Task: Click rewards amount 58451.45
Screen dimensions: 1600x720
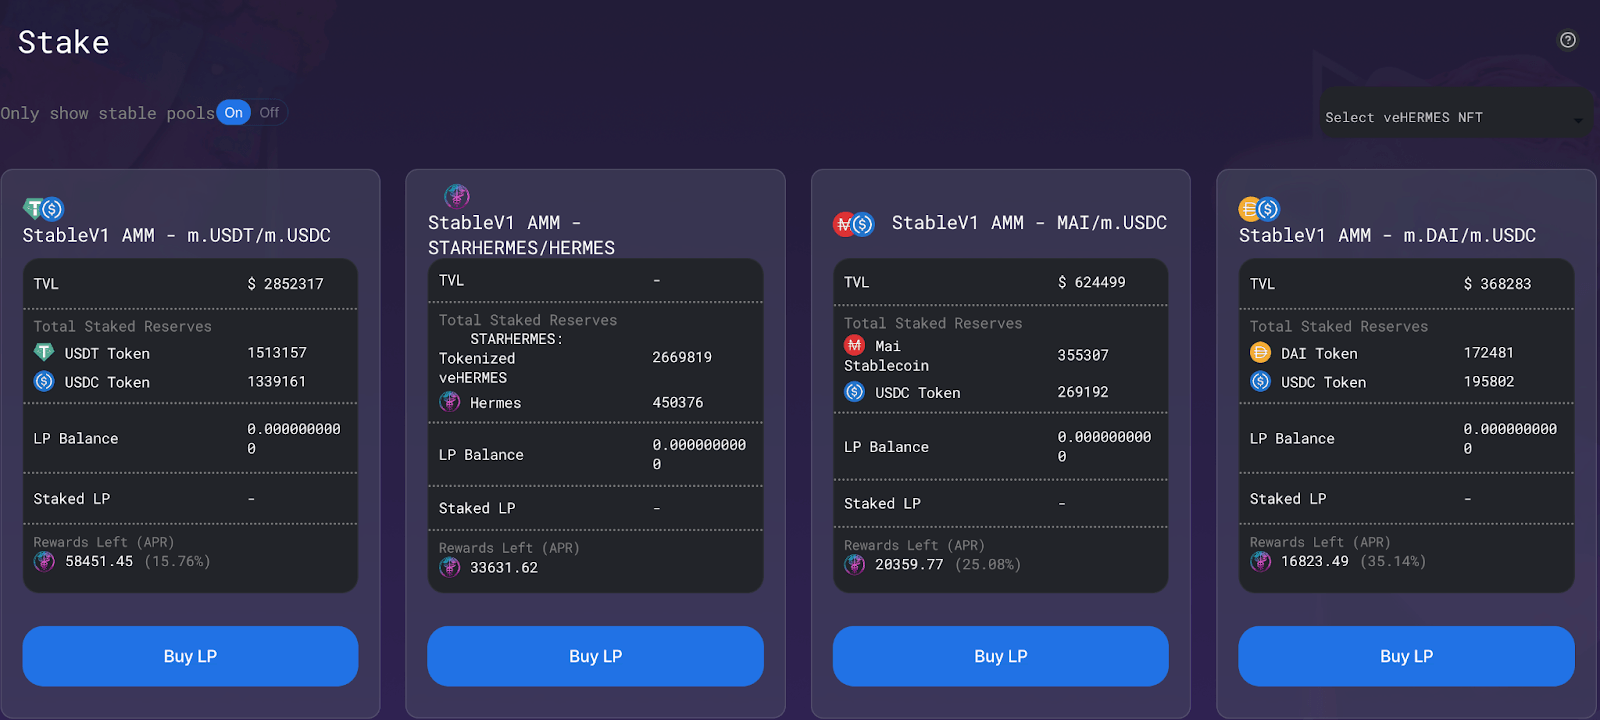Action: (99, 561)
